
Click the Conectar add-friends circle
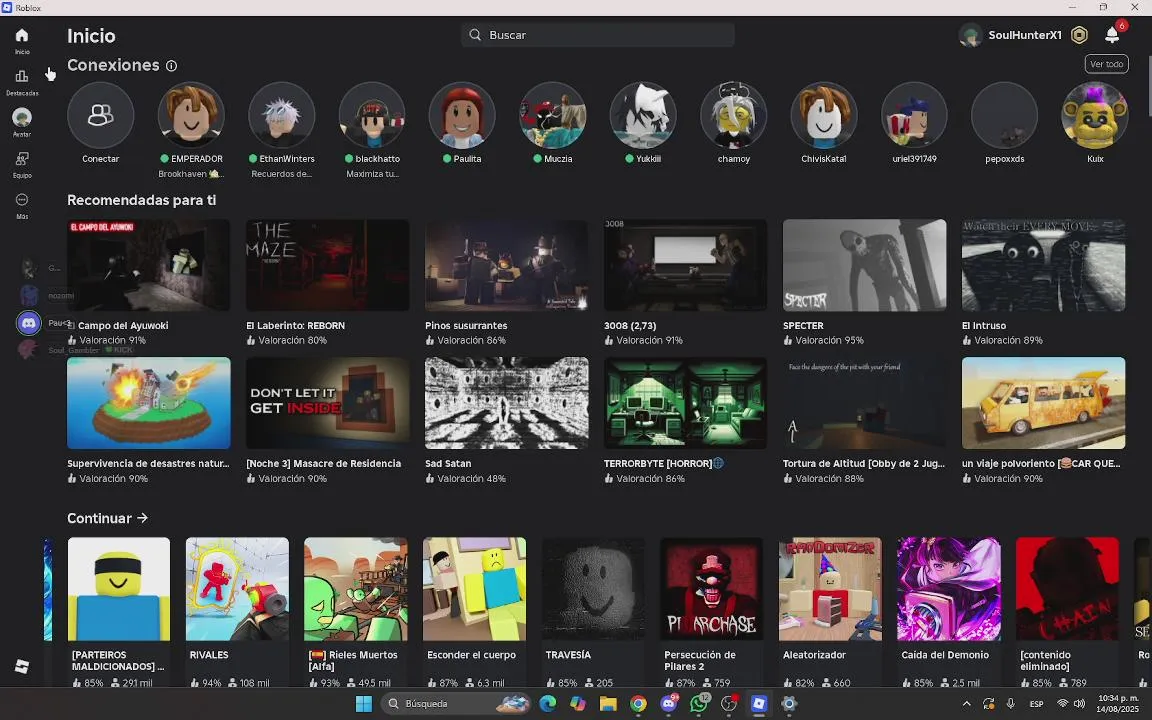tap(101, 115)
